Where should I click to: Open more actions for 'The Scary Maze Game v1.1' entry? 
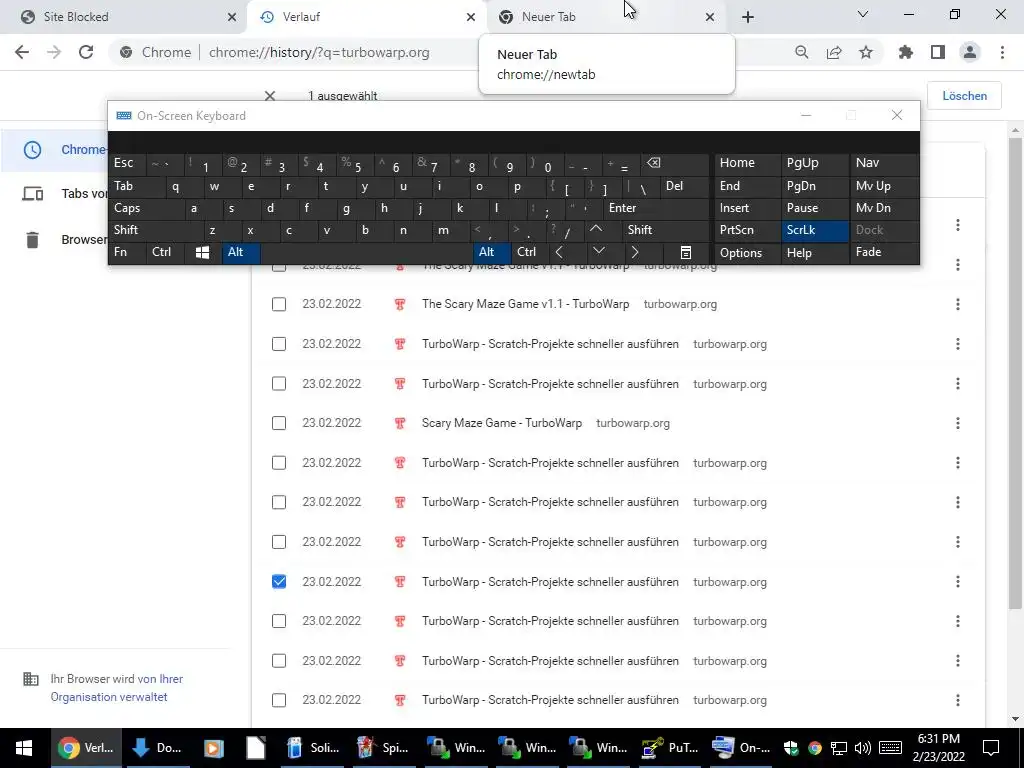(x=957, y=304)
